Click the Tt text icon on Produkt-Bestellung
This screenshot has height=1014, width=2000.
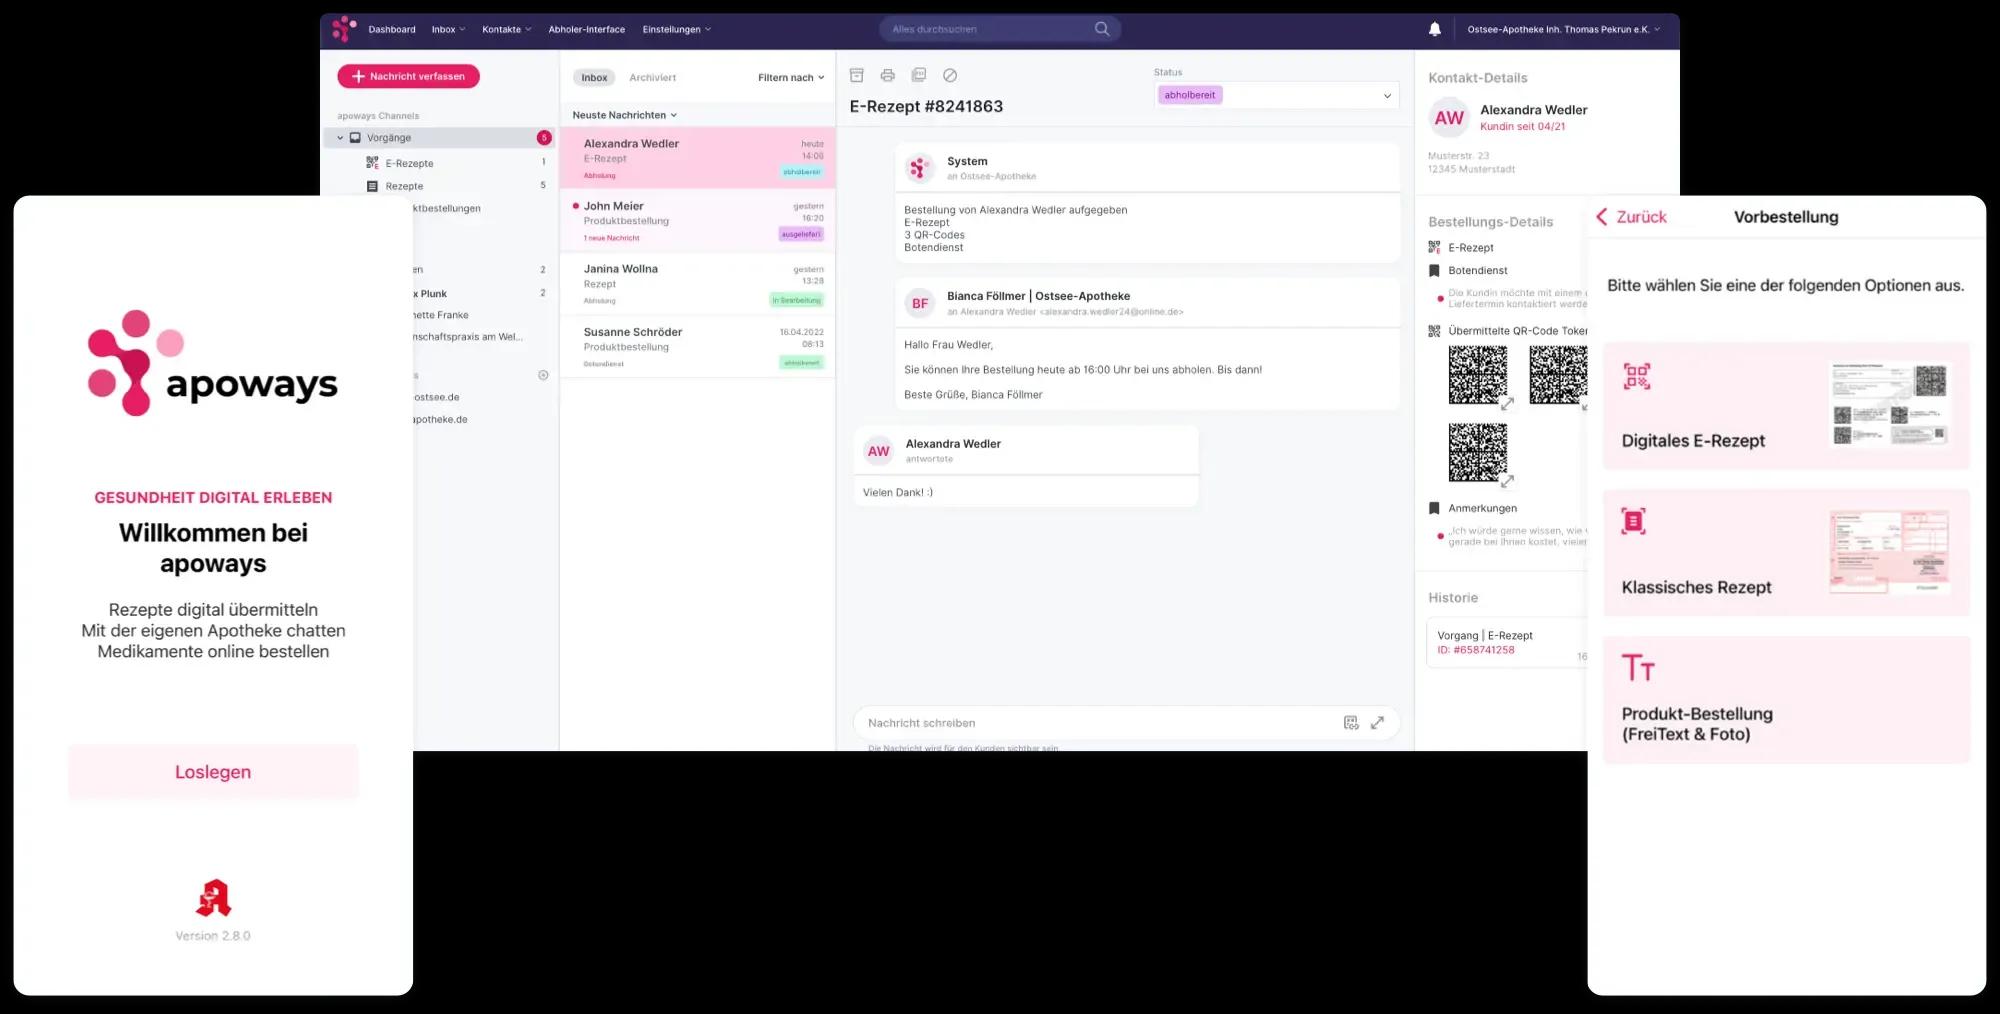1638,667
